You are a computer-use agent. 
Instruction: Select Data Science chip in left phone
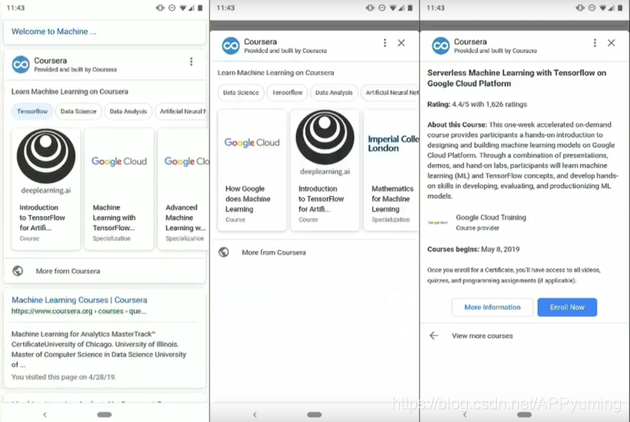coord(78,111)
